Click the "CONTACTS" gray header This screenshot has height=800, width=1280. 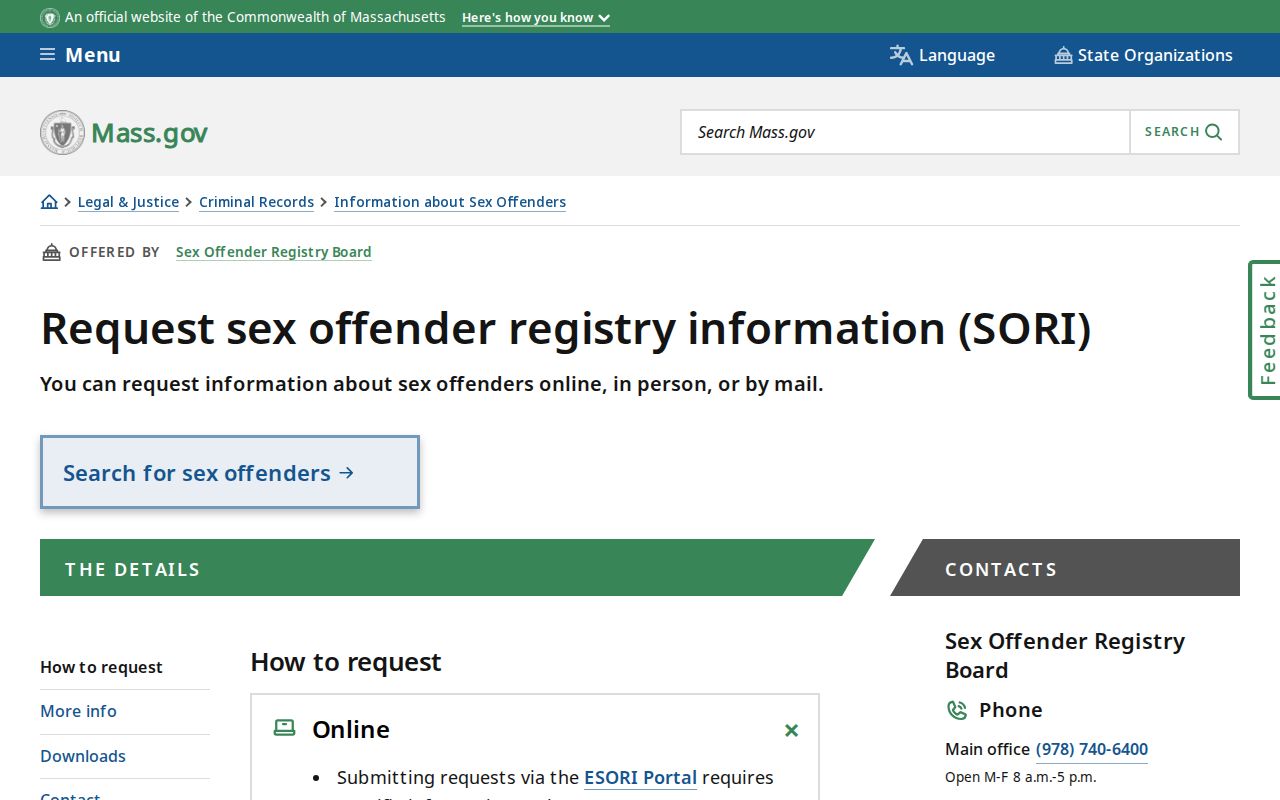[1065, 568]
